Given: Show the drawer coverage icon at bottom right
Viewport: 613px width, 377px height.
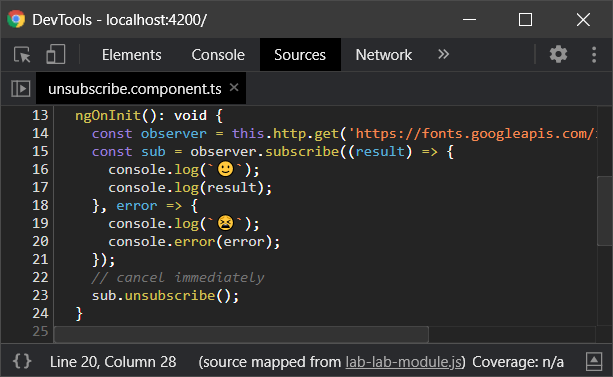Looking at the screenshot, I should [593, 361].
